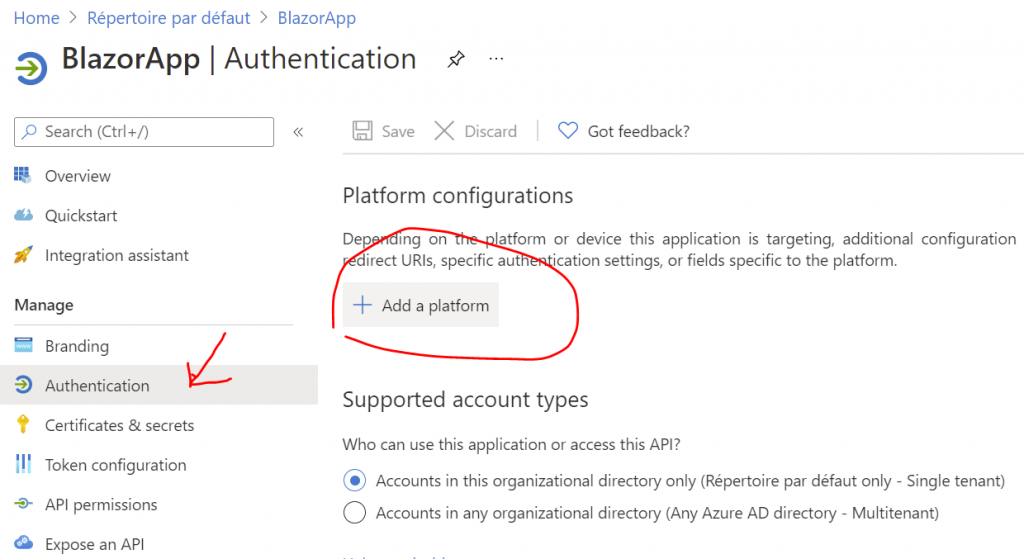Open the BlazorApp breadcrumb link
This screenshot has width=1024, height=559.
[317, 18]
